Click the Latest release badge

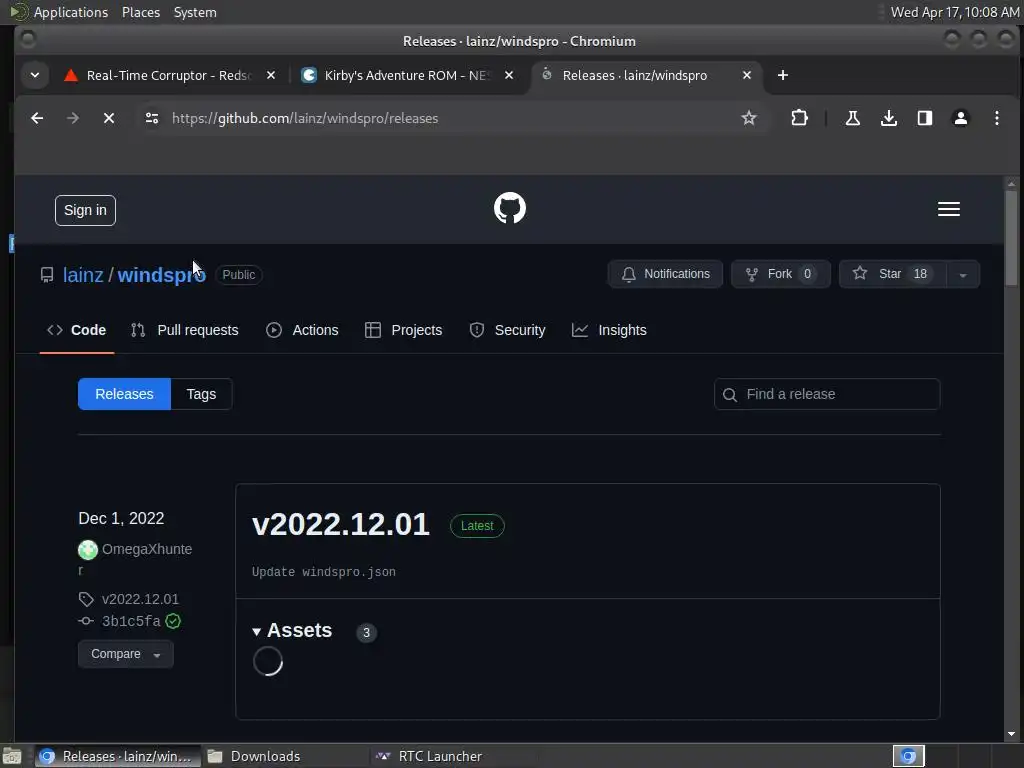(477, 526)
